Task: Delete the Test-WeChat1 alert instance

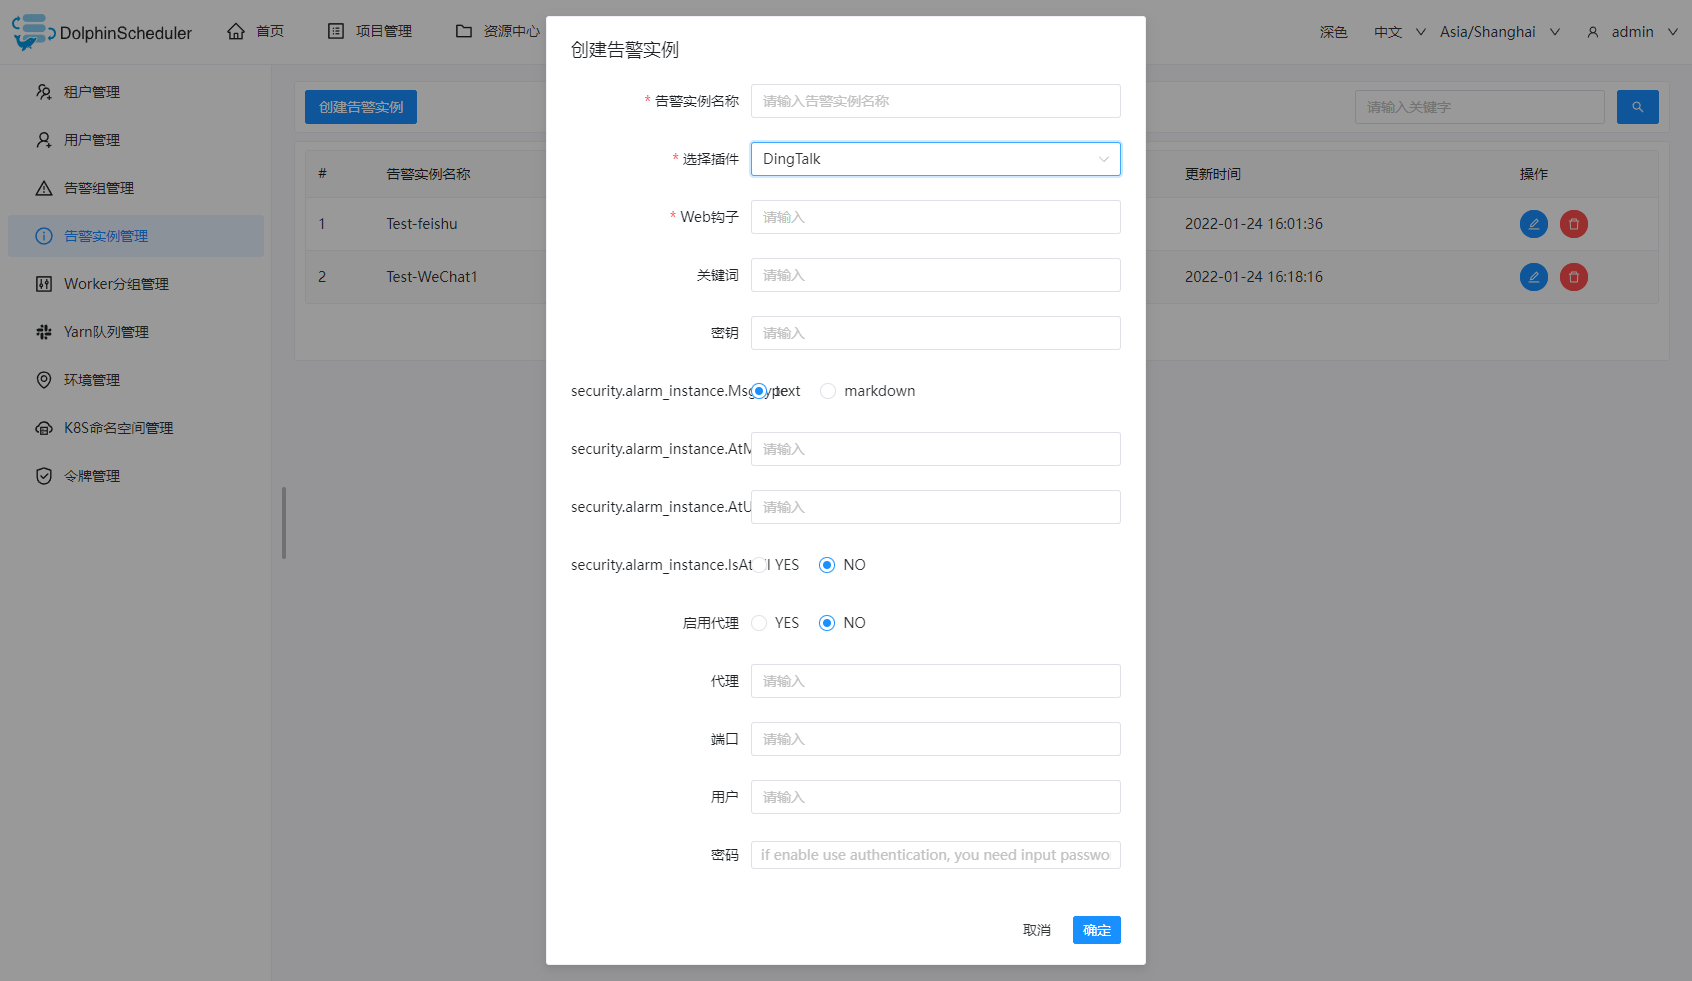Action: pos(1572,277)
